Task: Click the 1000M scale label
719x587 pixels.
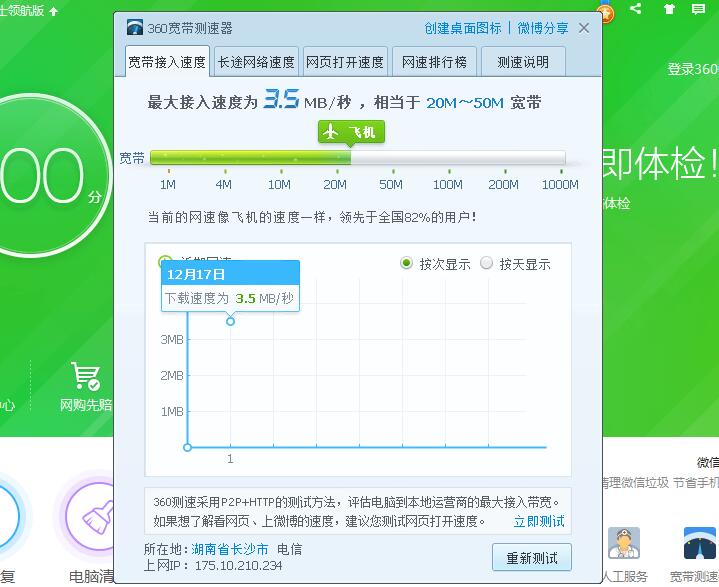Action: coord(560,184)
